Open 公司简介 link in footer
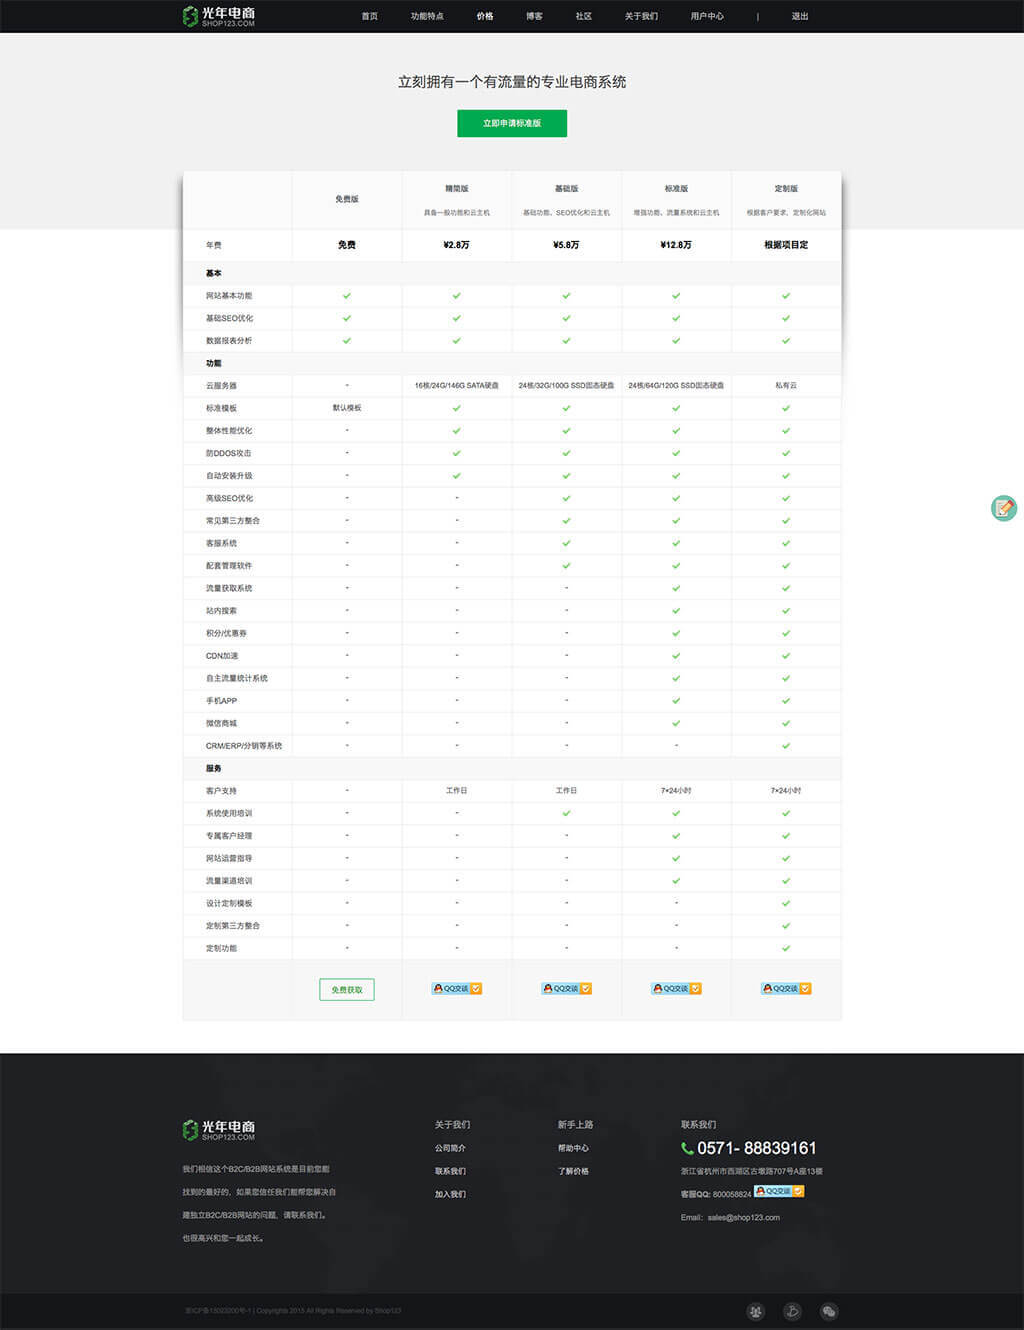Screen dimensions: 1024x1330 [x=450, y=1148]
